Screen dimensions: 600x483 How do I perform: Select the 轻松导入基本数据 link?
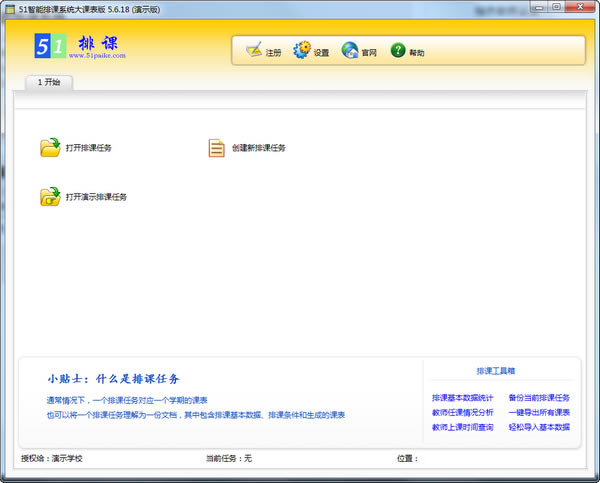tap(538, 427)
